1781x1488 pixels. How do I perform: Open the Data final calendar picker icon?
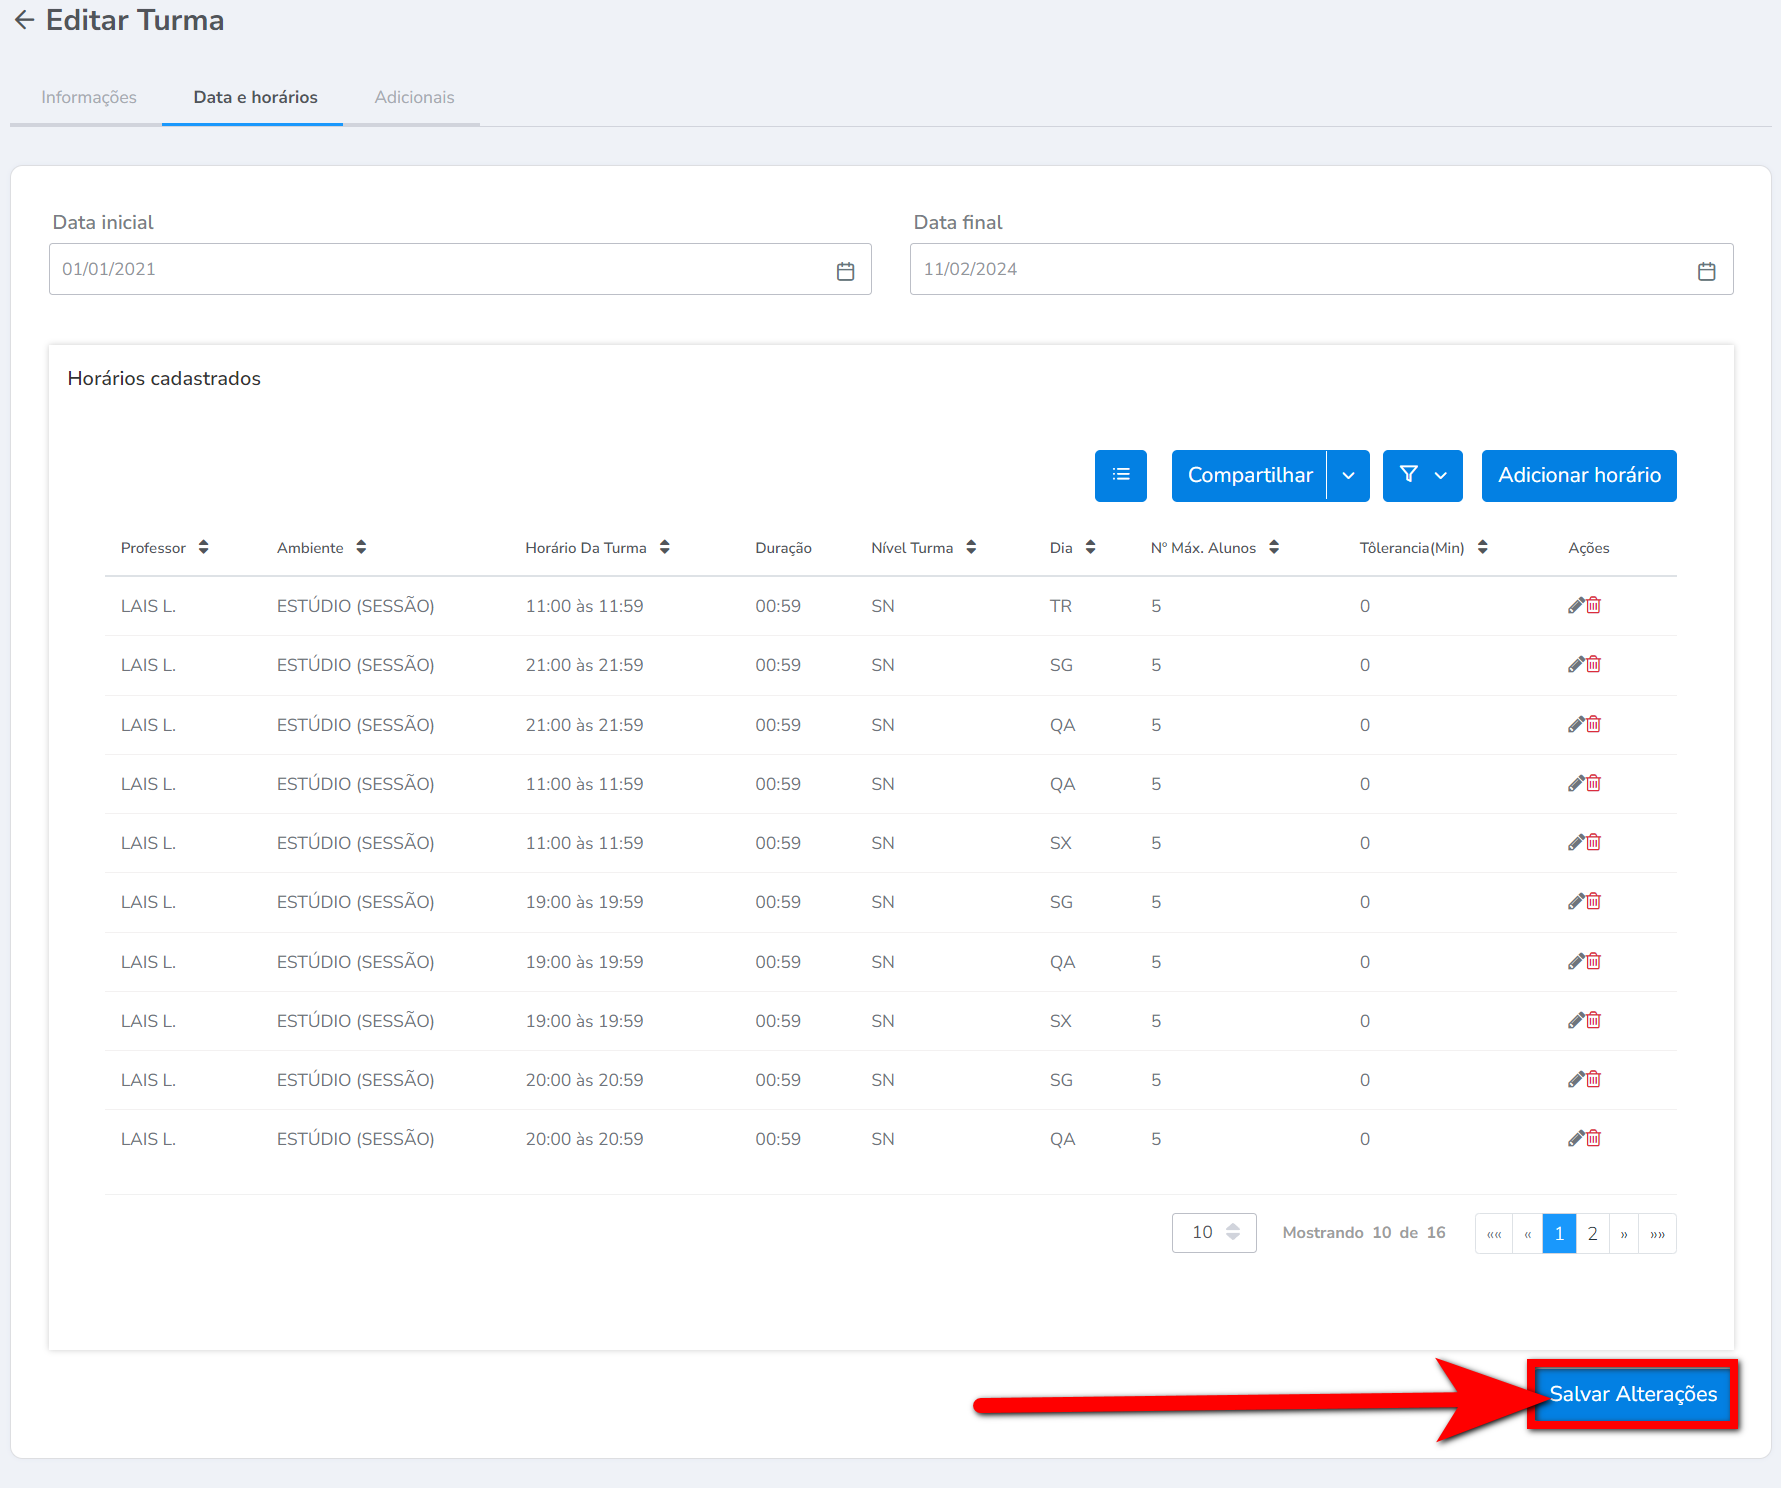pyautogui.click(x=1706, y=271)
